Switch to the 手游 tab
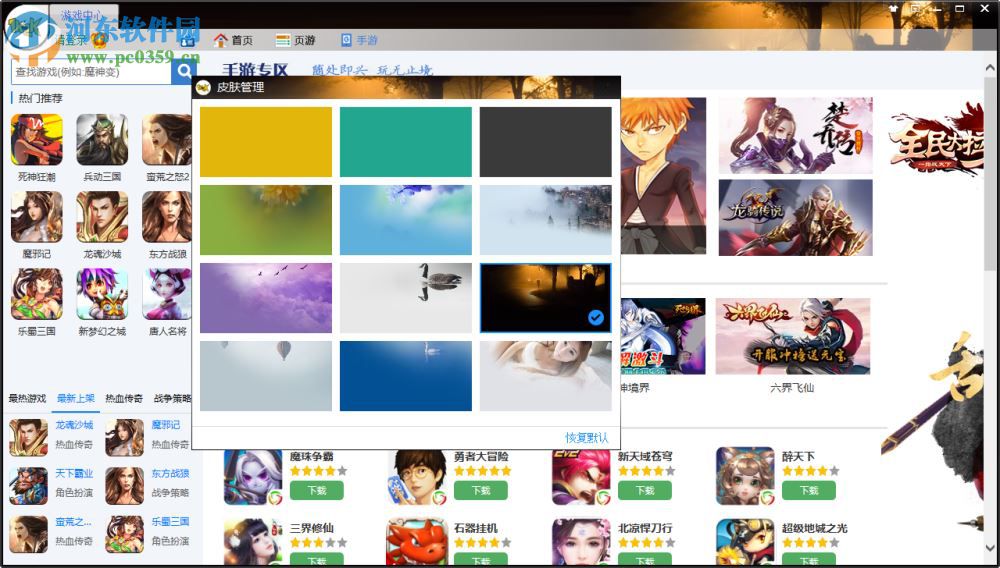Screen dimensions: 1000x568 coord(359,40)
